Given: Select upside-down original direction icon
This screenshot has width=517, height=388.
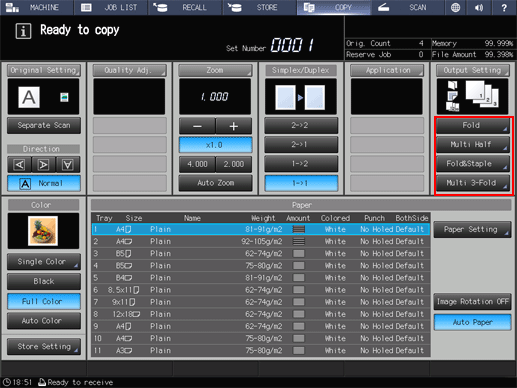Looking at the screenshot, I should [x=68, y=165].
